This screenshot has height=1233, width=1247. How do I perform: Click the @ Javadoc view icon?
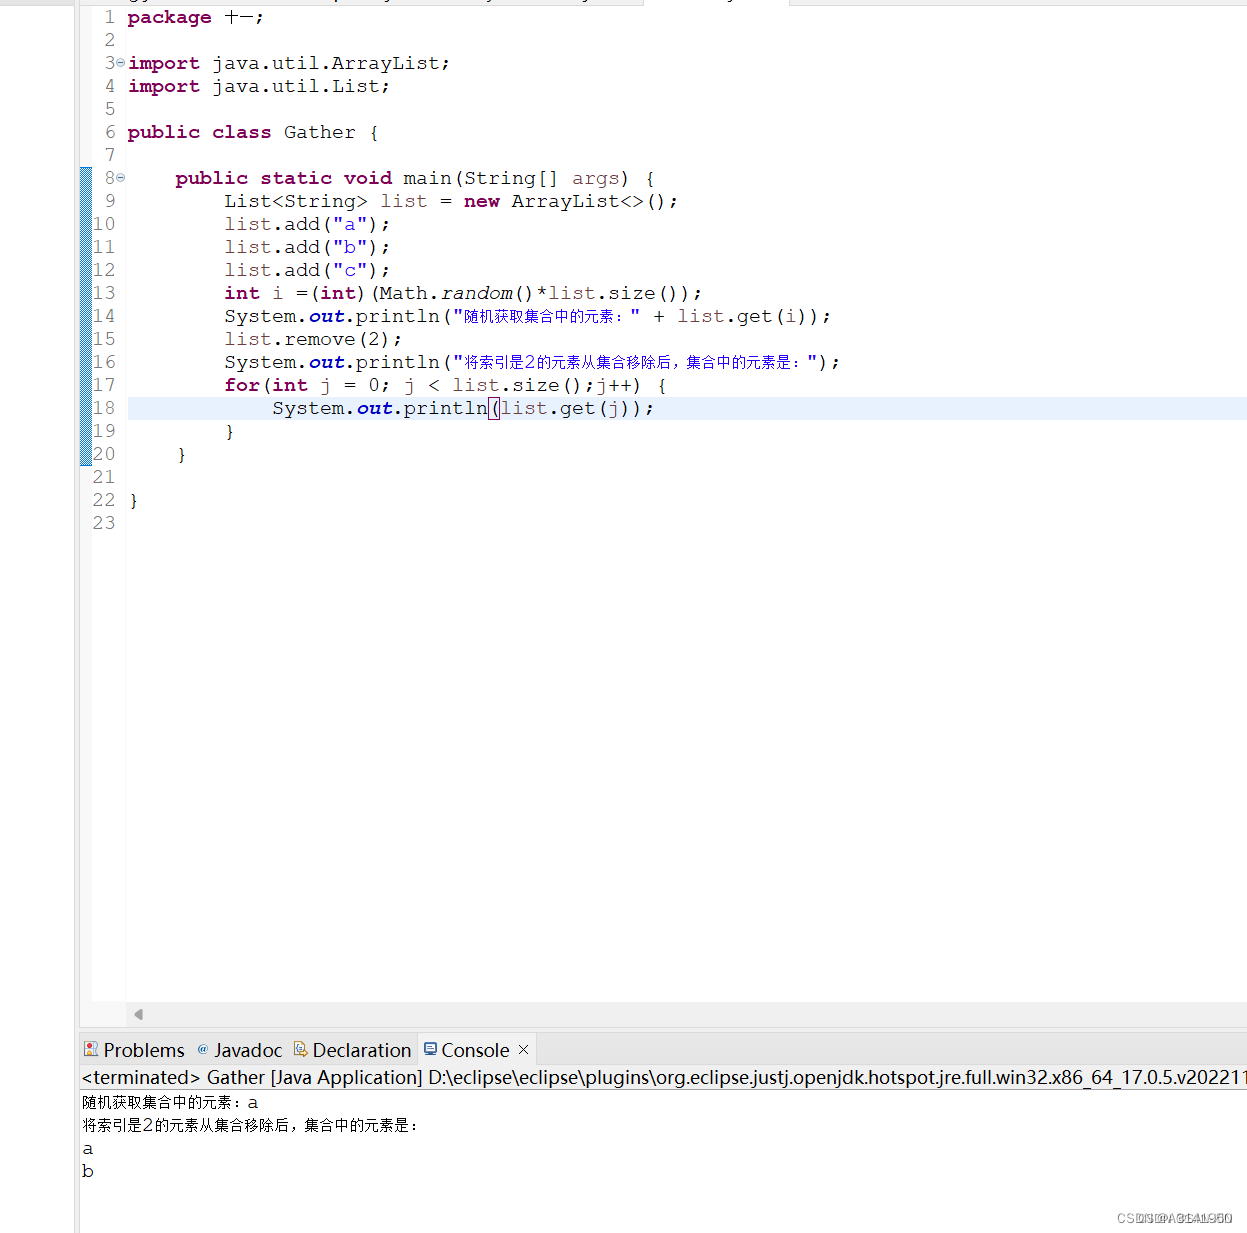203,1050
